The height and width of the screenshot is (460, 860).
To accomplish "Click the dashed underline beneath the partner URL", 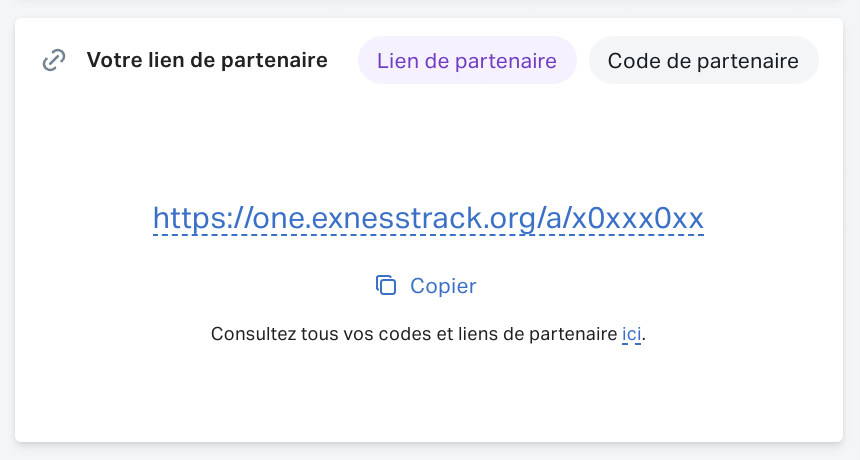I will [428, 235].
